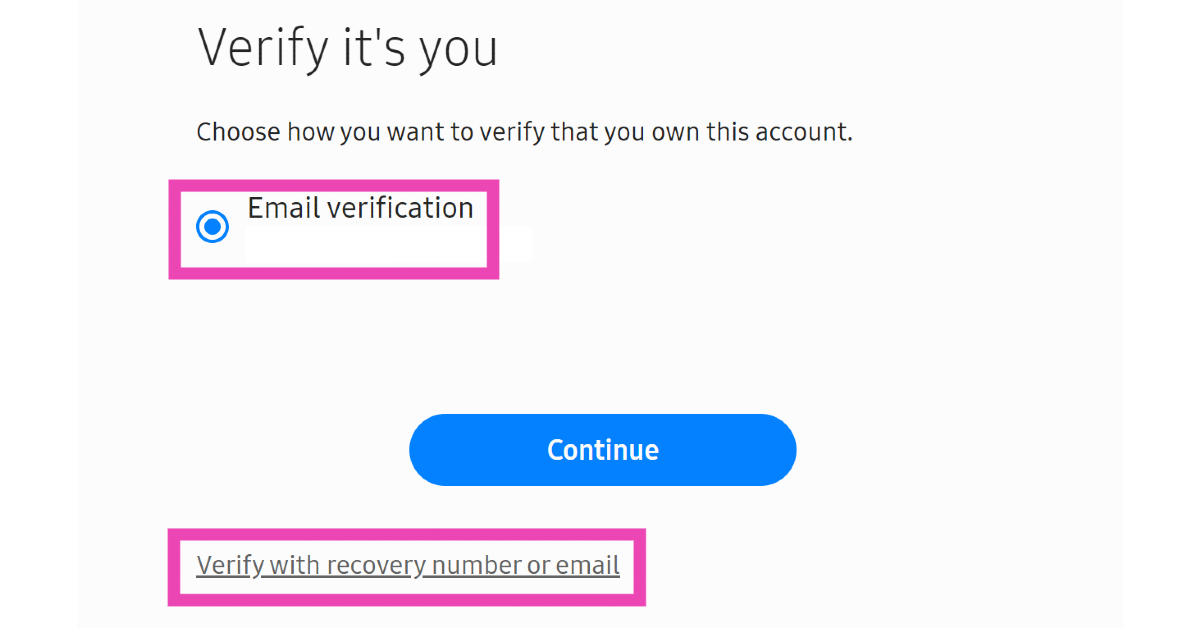Click the "Choose how you want to verify" text
This screenshot has width=1200, height=628.
pos(524,132)
